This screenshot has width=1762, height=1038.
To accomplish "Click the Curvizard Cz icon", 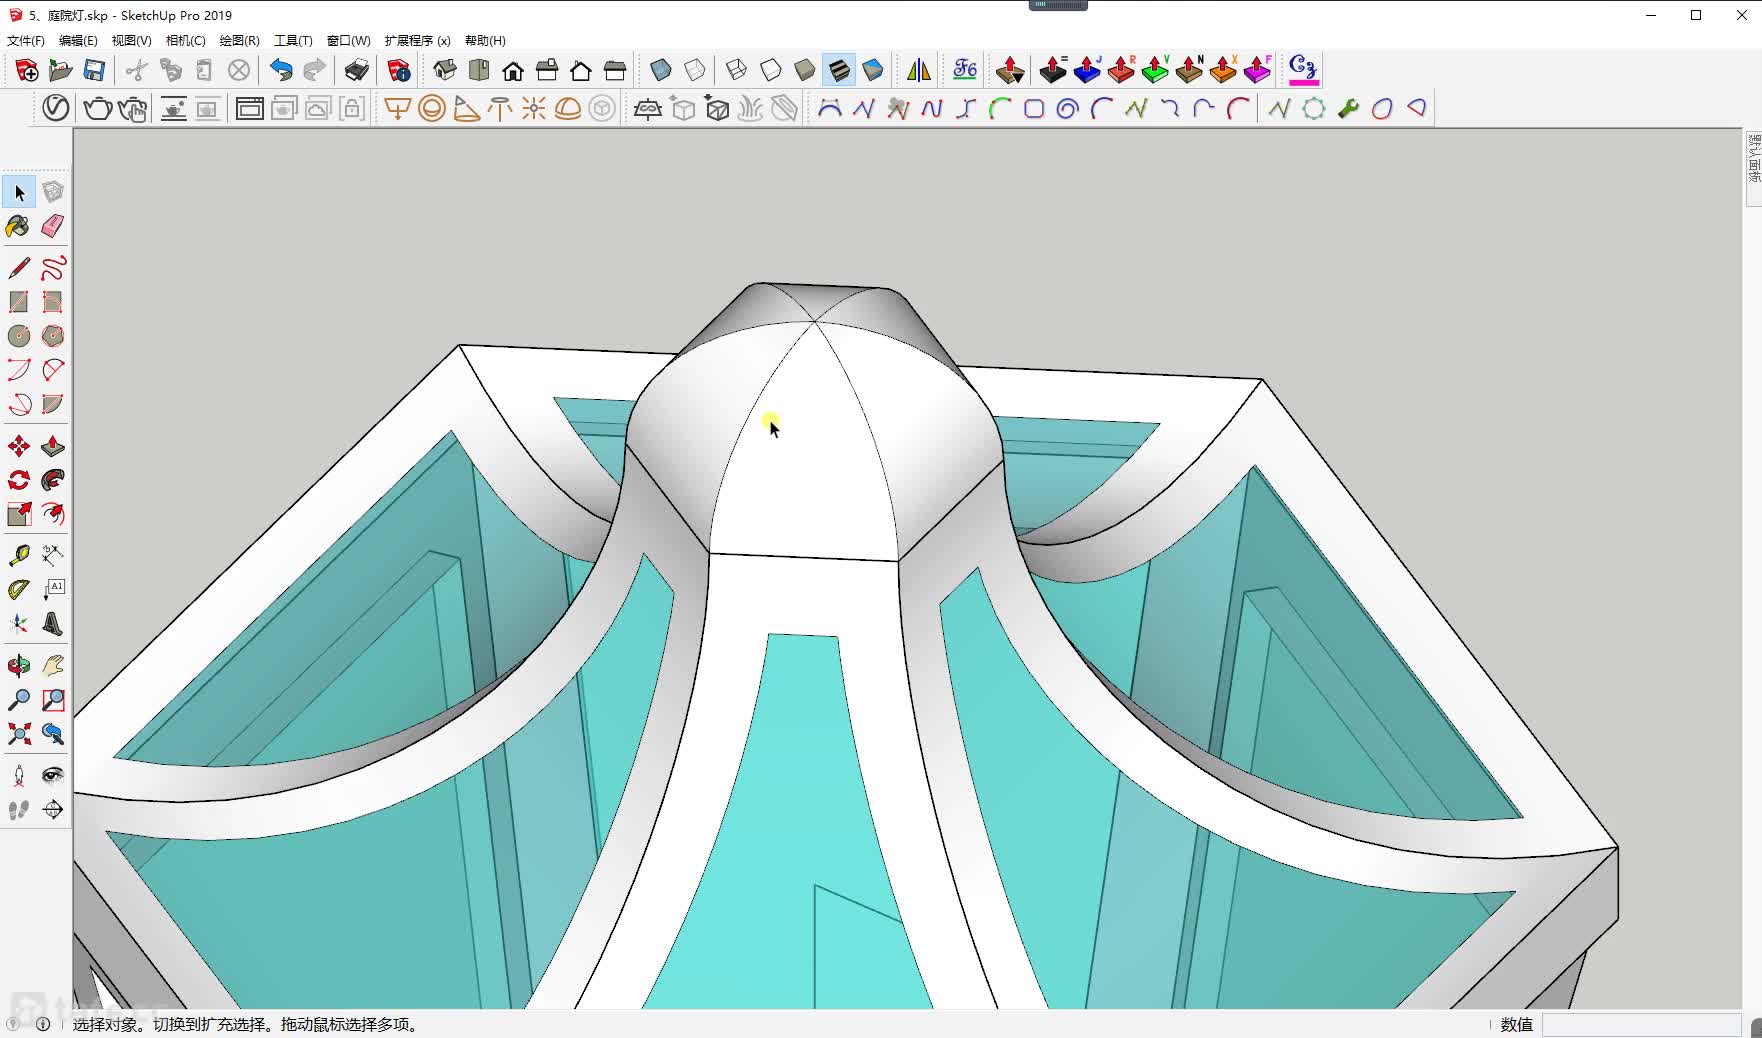I will [1303, 70].
